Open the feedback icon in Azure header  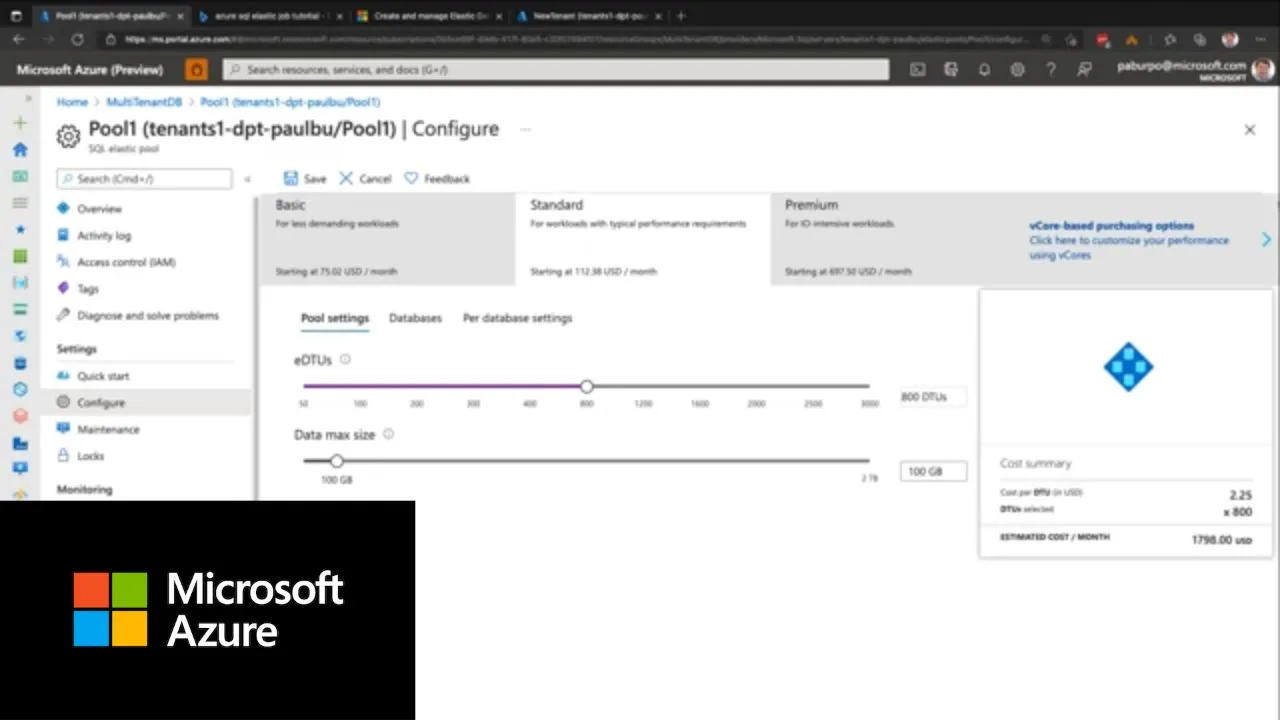coord(1084,70)
